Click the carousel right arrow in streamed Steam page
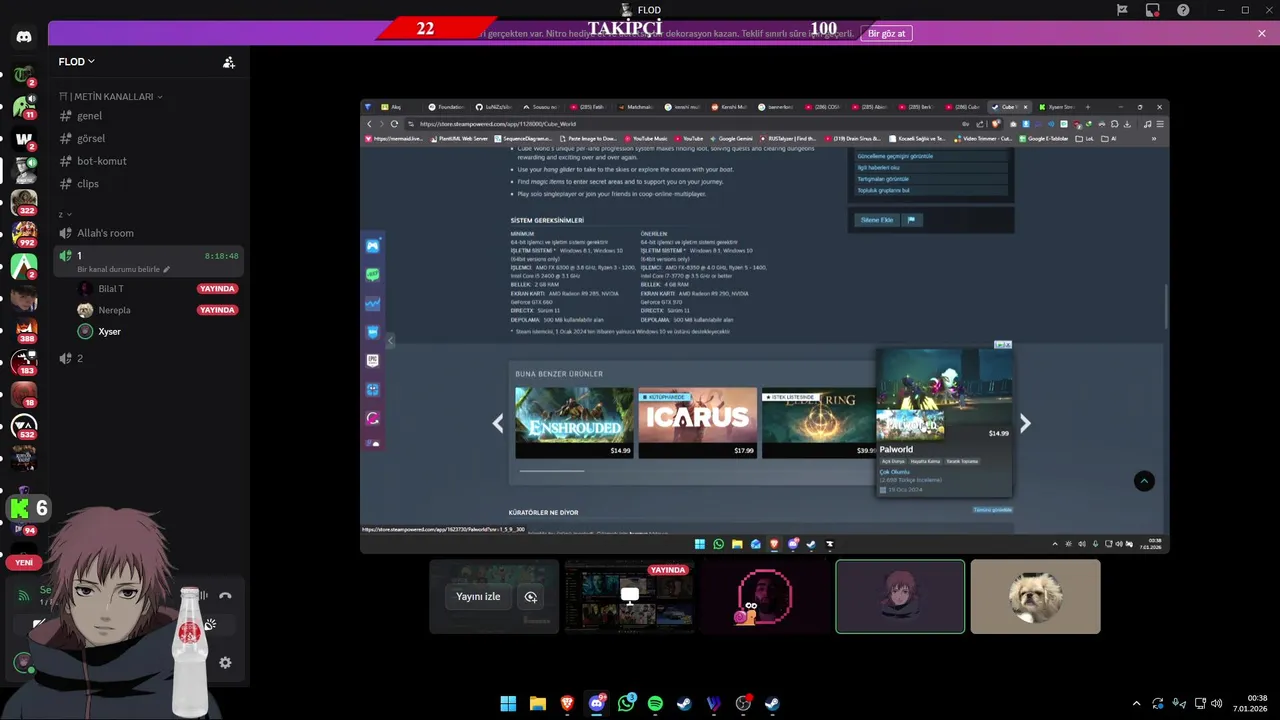The height and width of the screenshot is (720, 1280). pyautogui.click(x=1025, y=423)
